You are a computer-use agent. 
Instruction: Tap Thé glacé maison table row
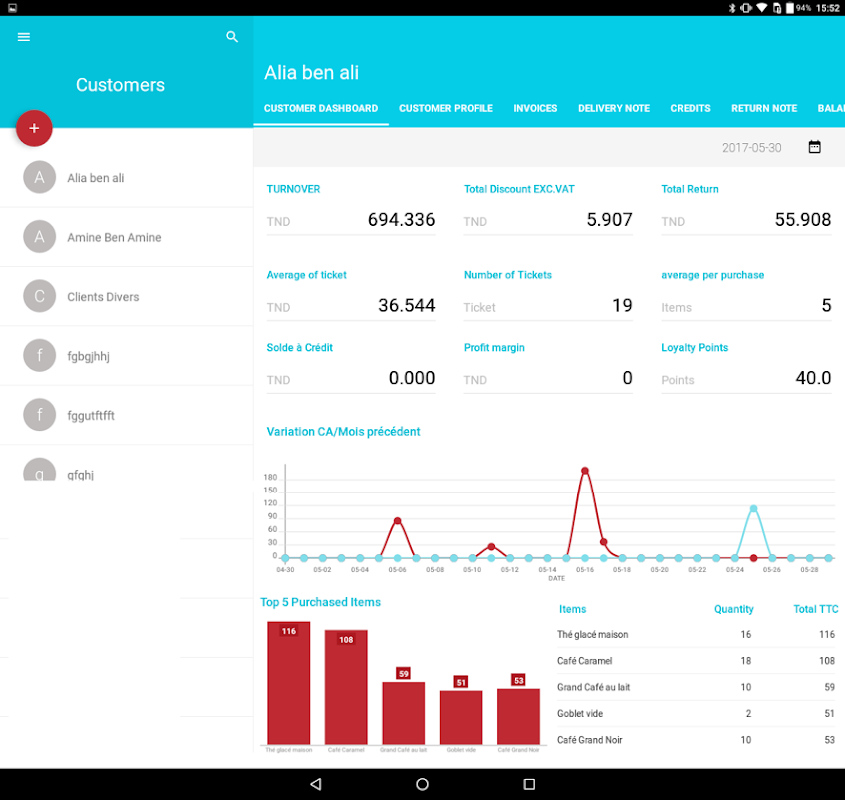(x=696, y=635)
